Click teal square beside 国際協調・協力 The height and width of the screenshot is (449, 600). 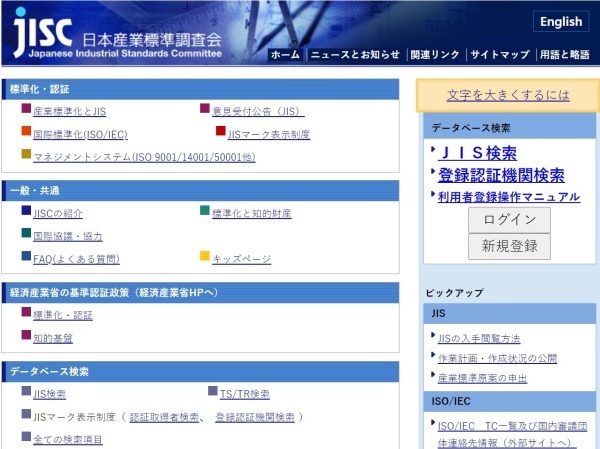pos(26,235)
